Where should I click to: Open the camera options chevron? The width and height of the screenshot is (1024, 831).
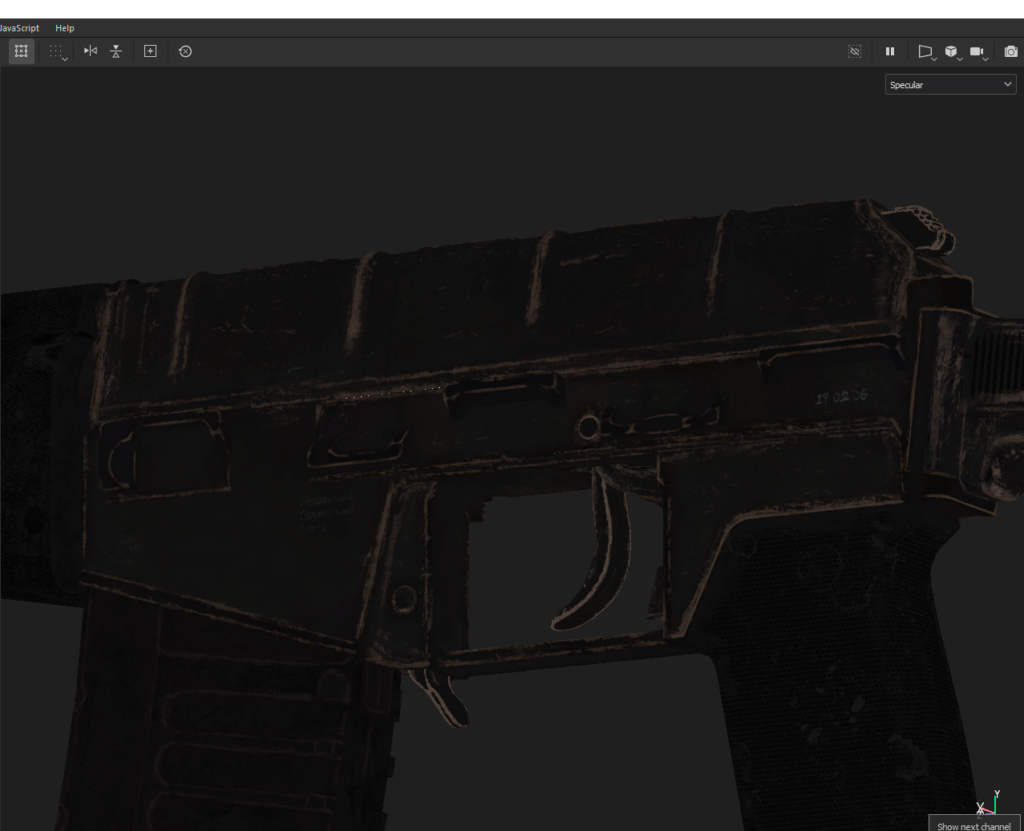pyautogui.click(x=986, y=59)
